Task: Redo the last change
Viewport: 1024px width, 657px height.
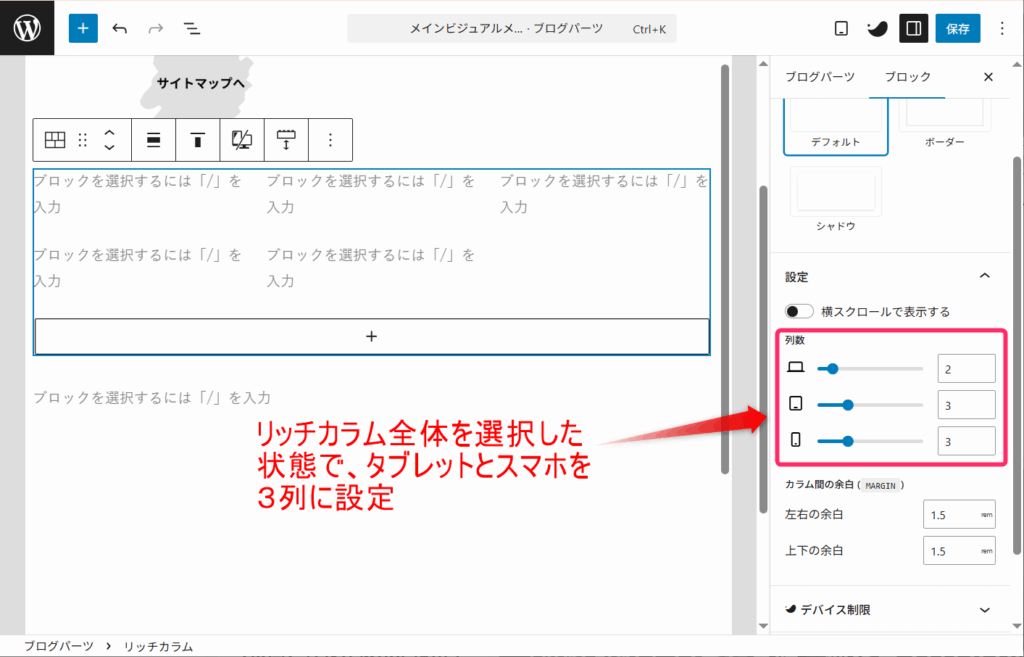Action: click(155, 29)
